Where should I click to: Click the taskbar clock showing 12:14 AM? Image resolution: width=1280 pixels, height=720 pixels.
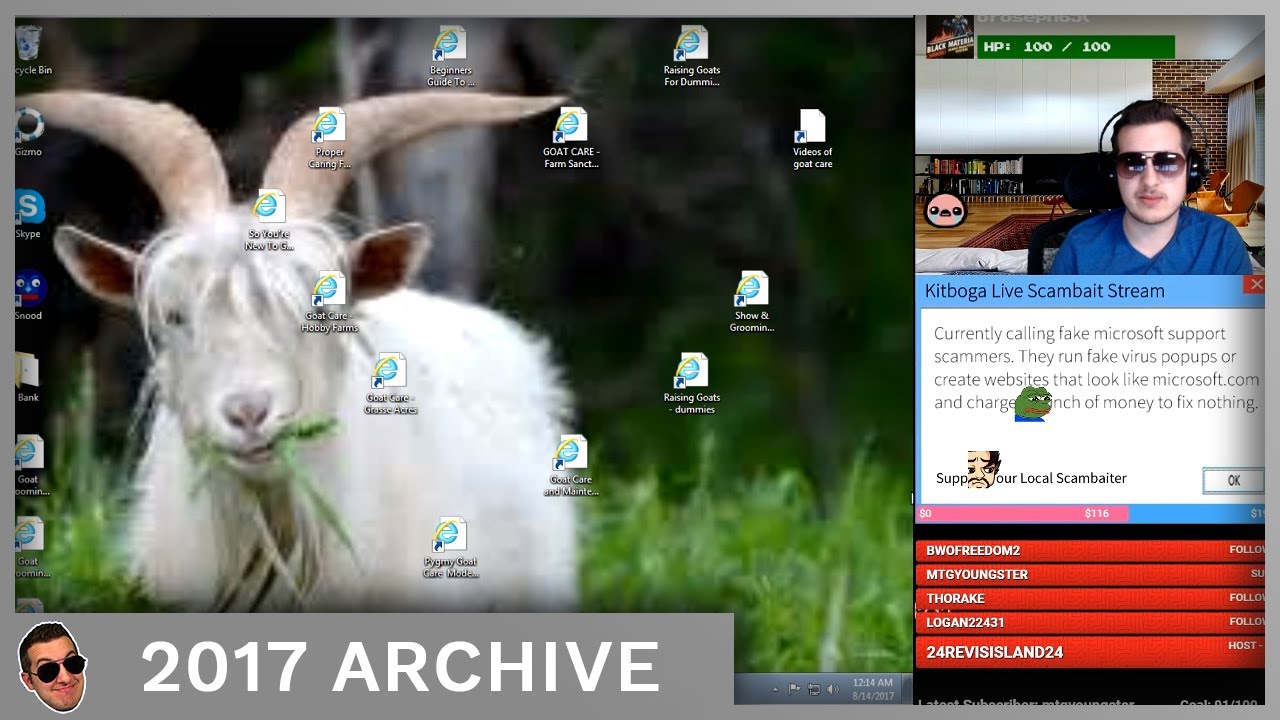[x=872, y=689]
